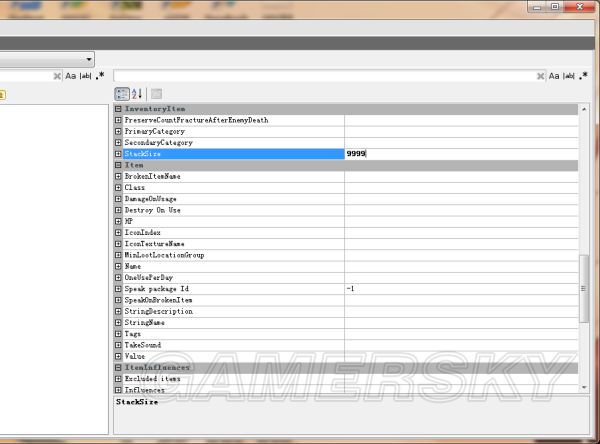
Task: Toggle match case (Aa) on left search
Action: click(x=71, y=76)
